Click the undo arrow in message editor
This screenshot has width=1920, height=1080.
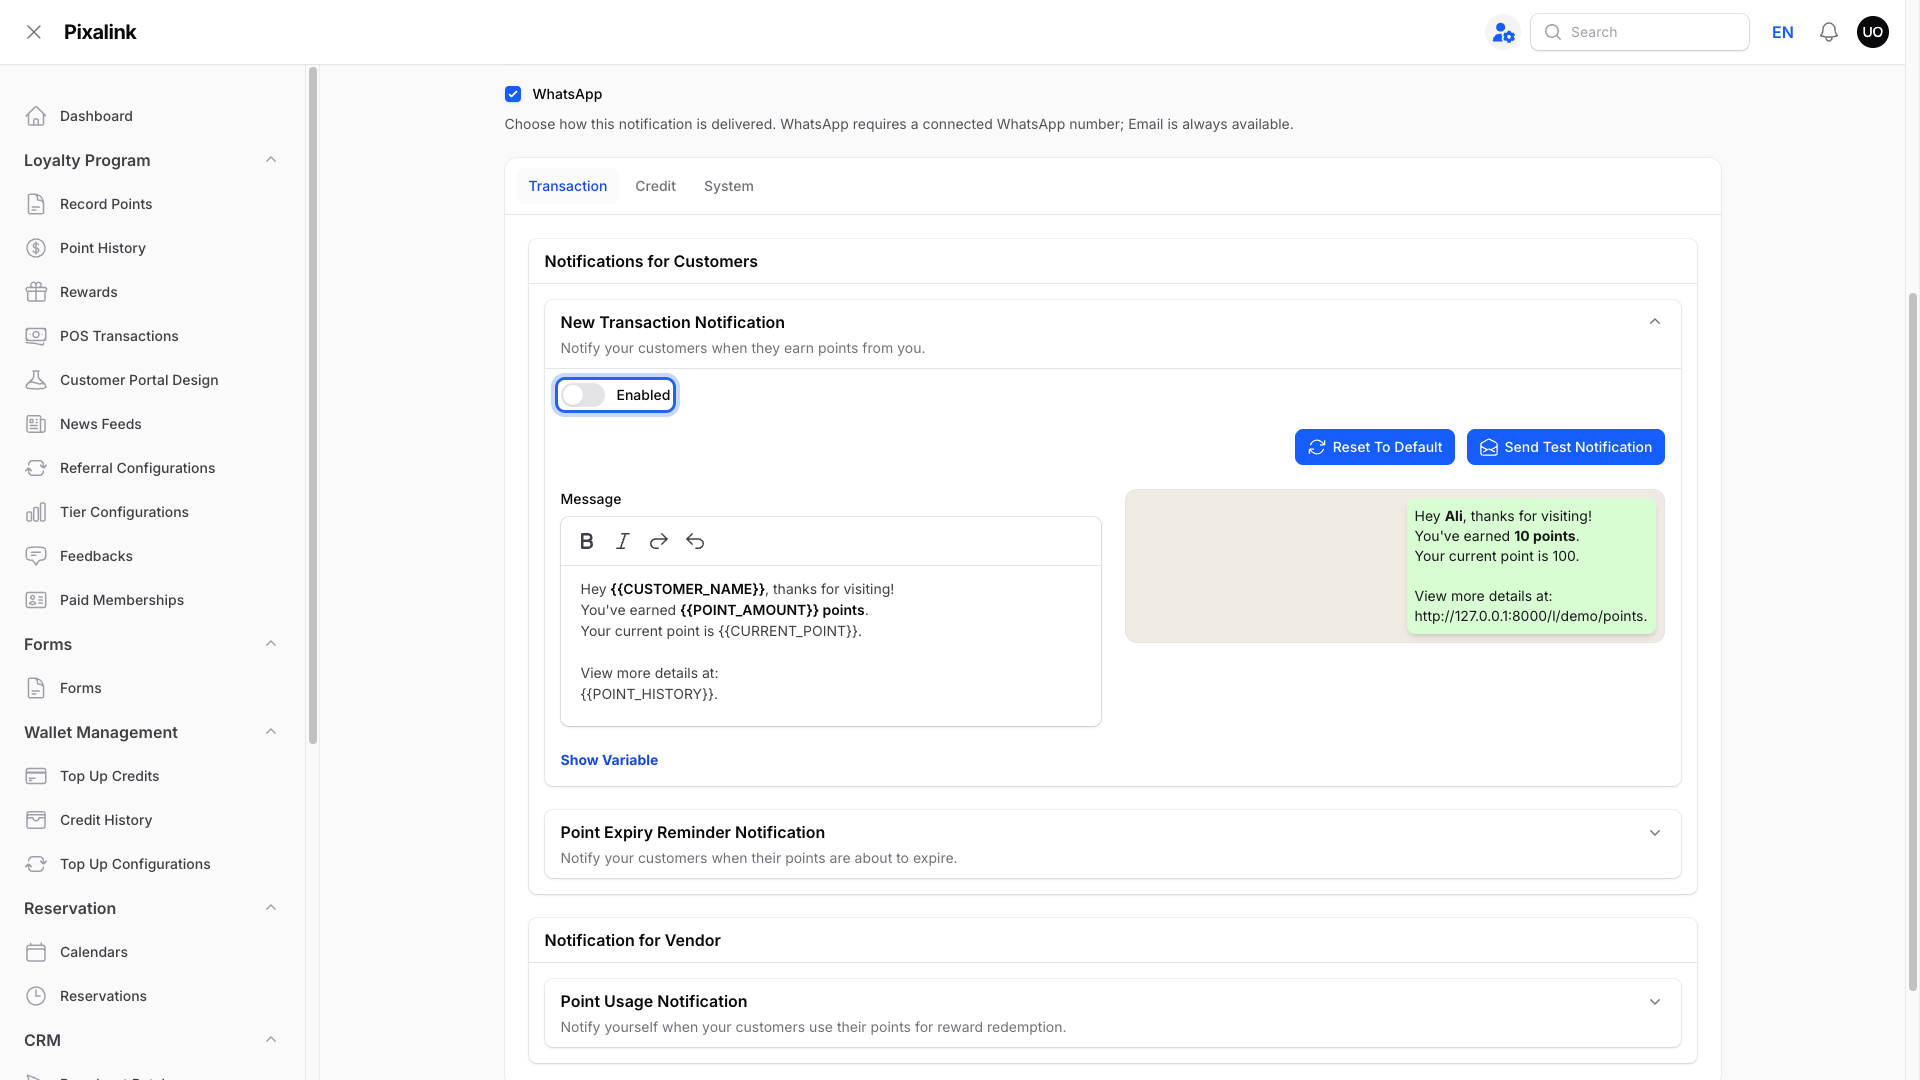pos(695,541)
